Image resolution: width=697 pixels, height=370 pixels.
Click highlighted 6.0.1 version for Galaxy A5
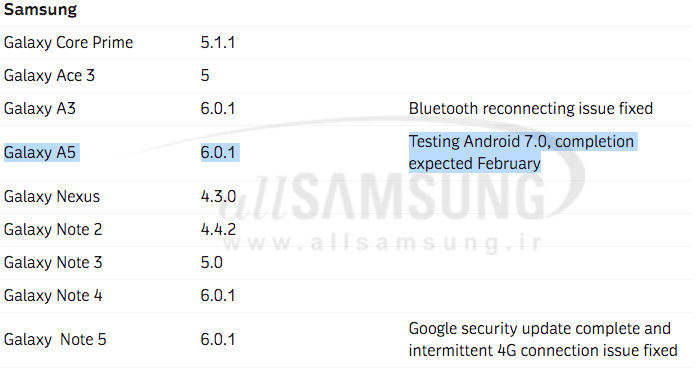(x=220, y=153)
